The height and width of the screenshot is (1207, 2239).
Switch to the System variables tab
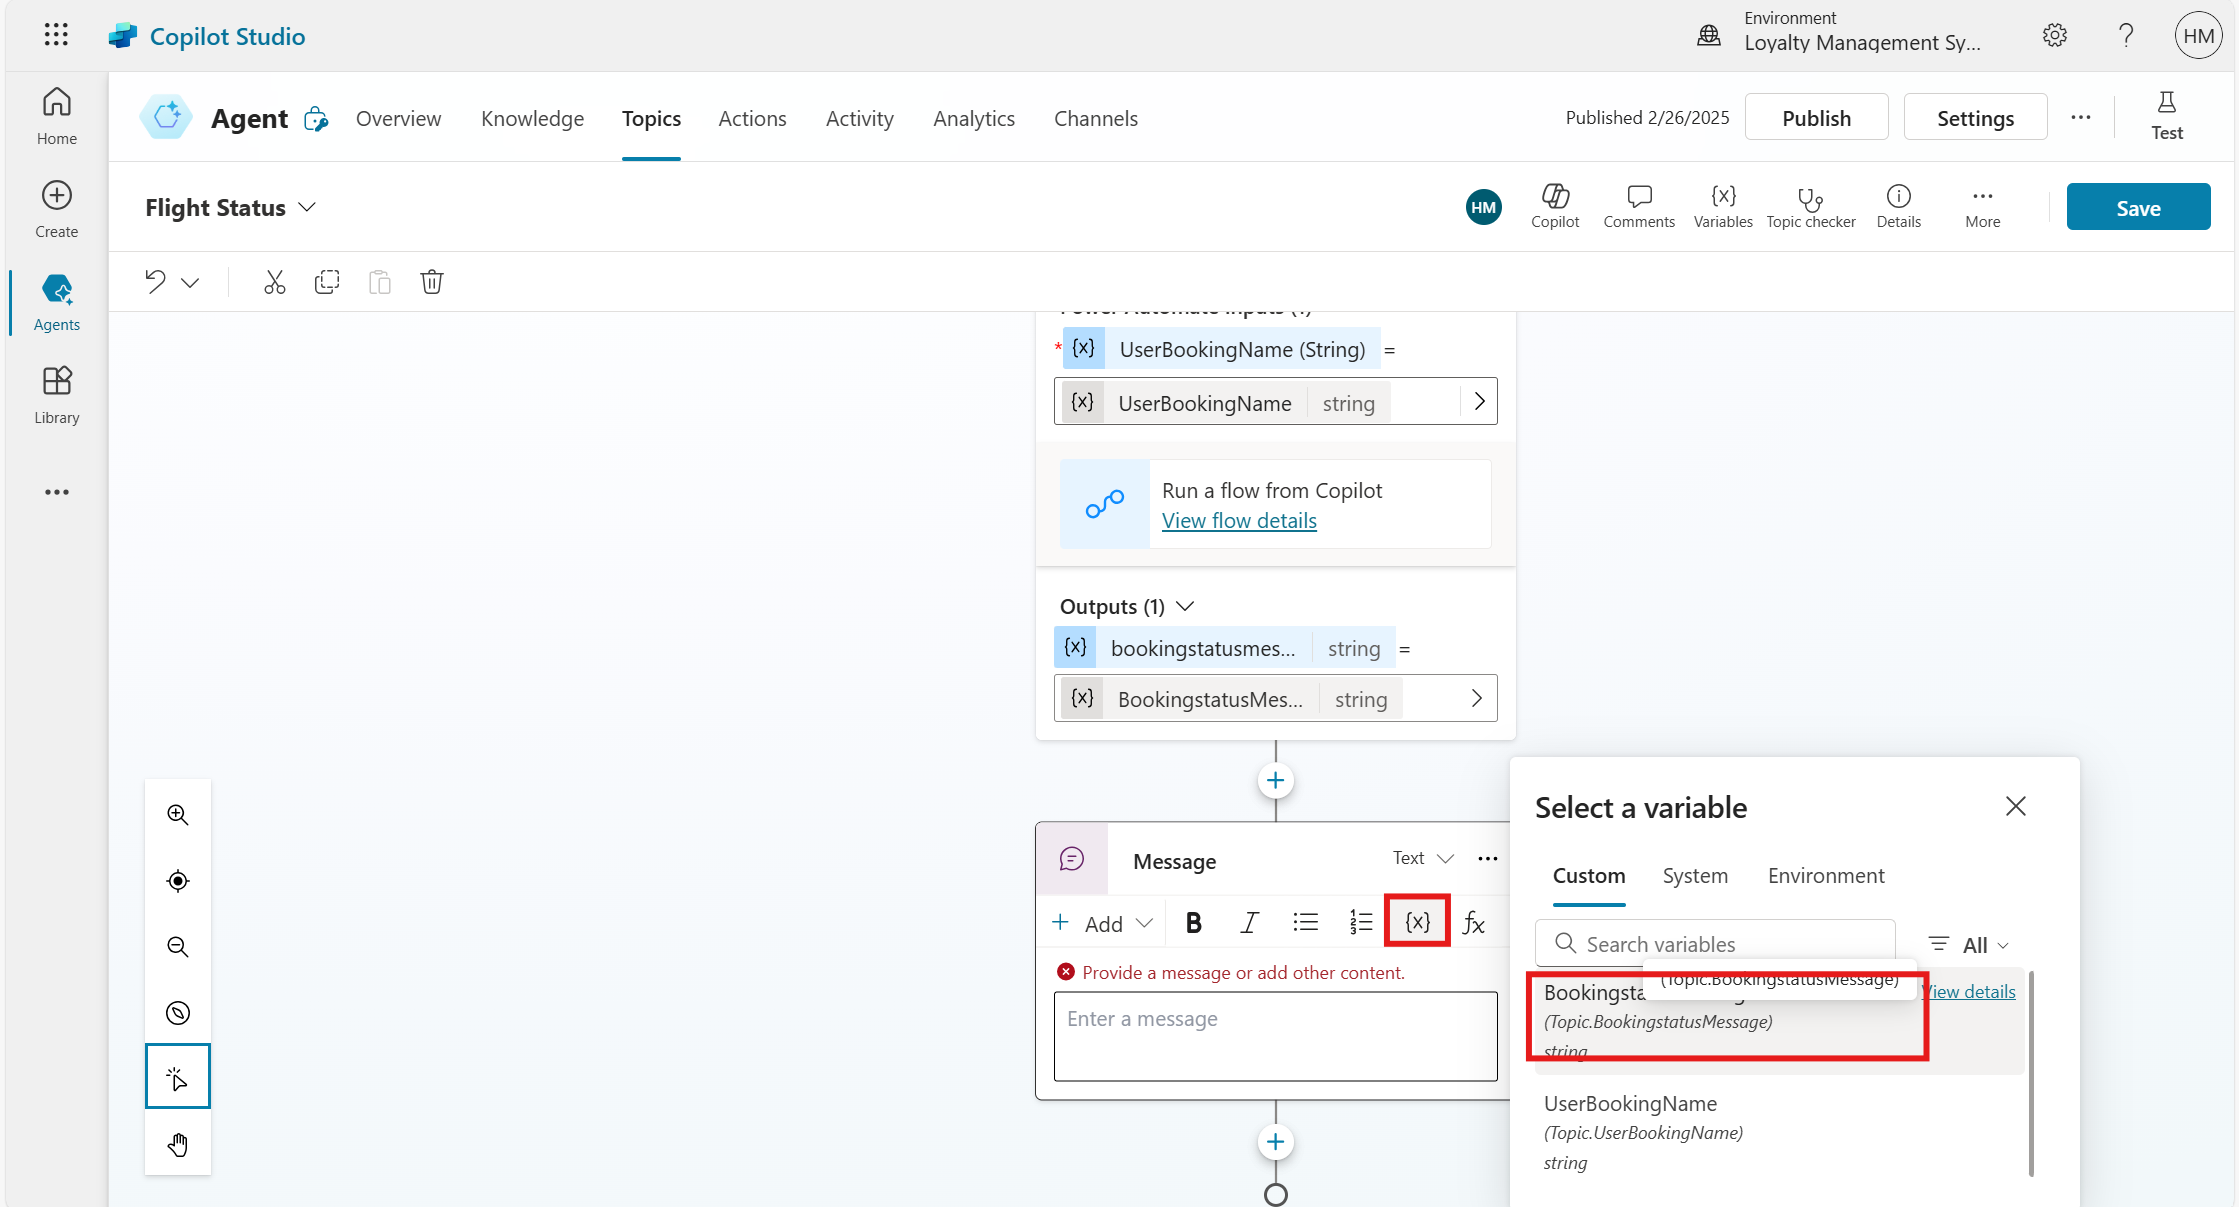(x=1695, y=875)
